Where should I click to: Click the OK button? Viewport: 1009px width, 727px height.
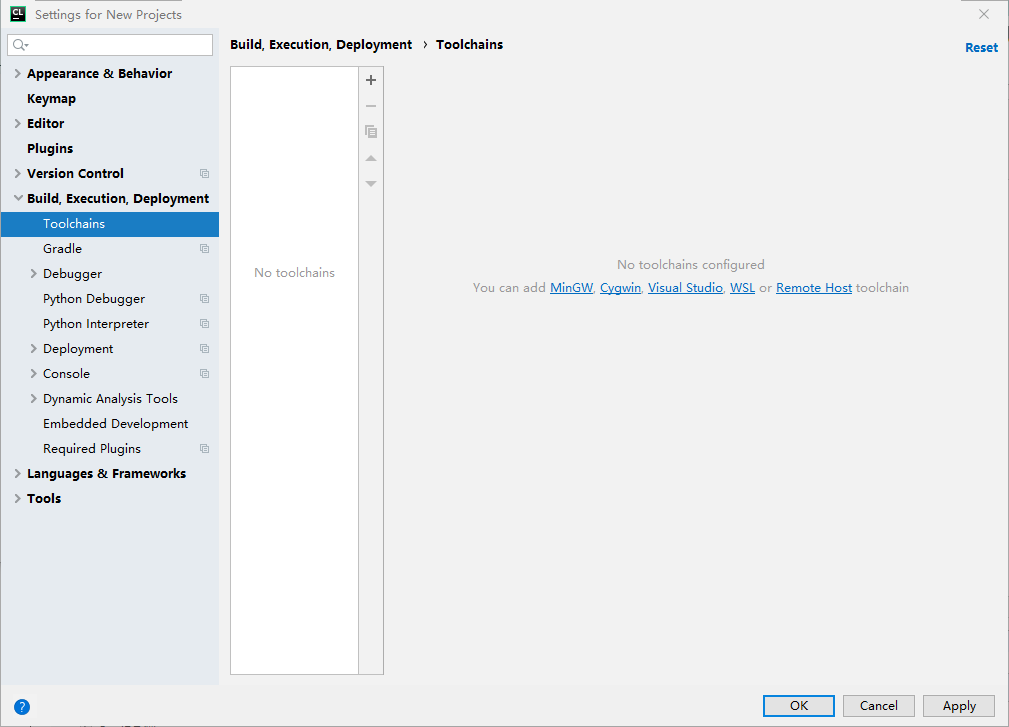pos(799,706)
